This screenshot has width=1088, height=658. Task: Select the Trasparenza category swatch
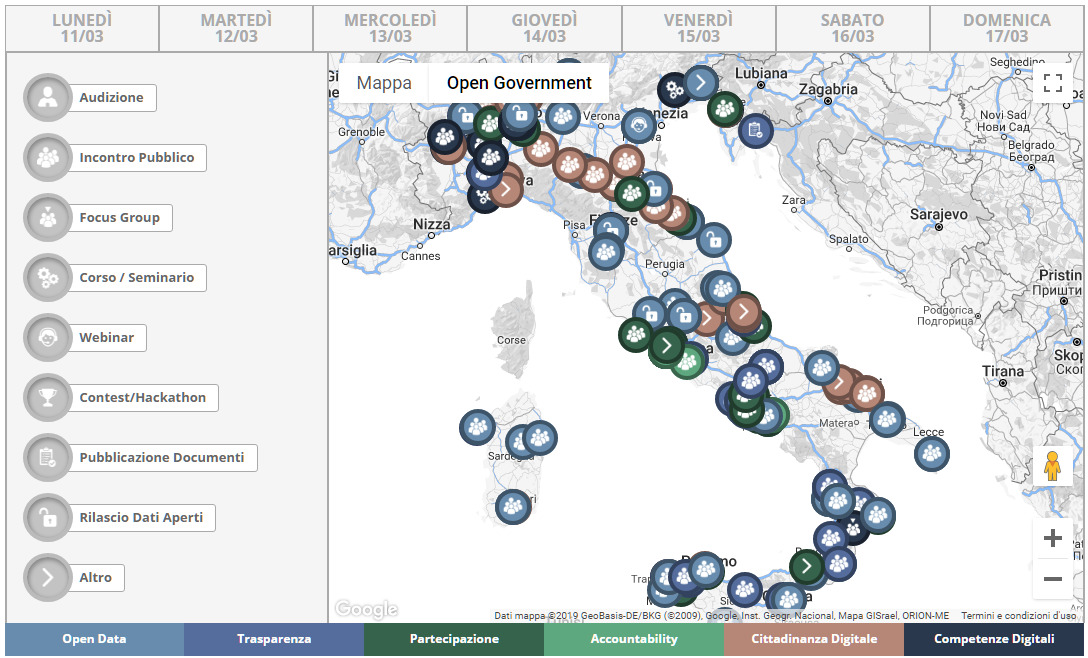(x=274, y=639)
